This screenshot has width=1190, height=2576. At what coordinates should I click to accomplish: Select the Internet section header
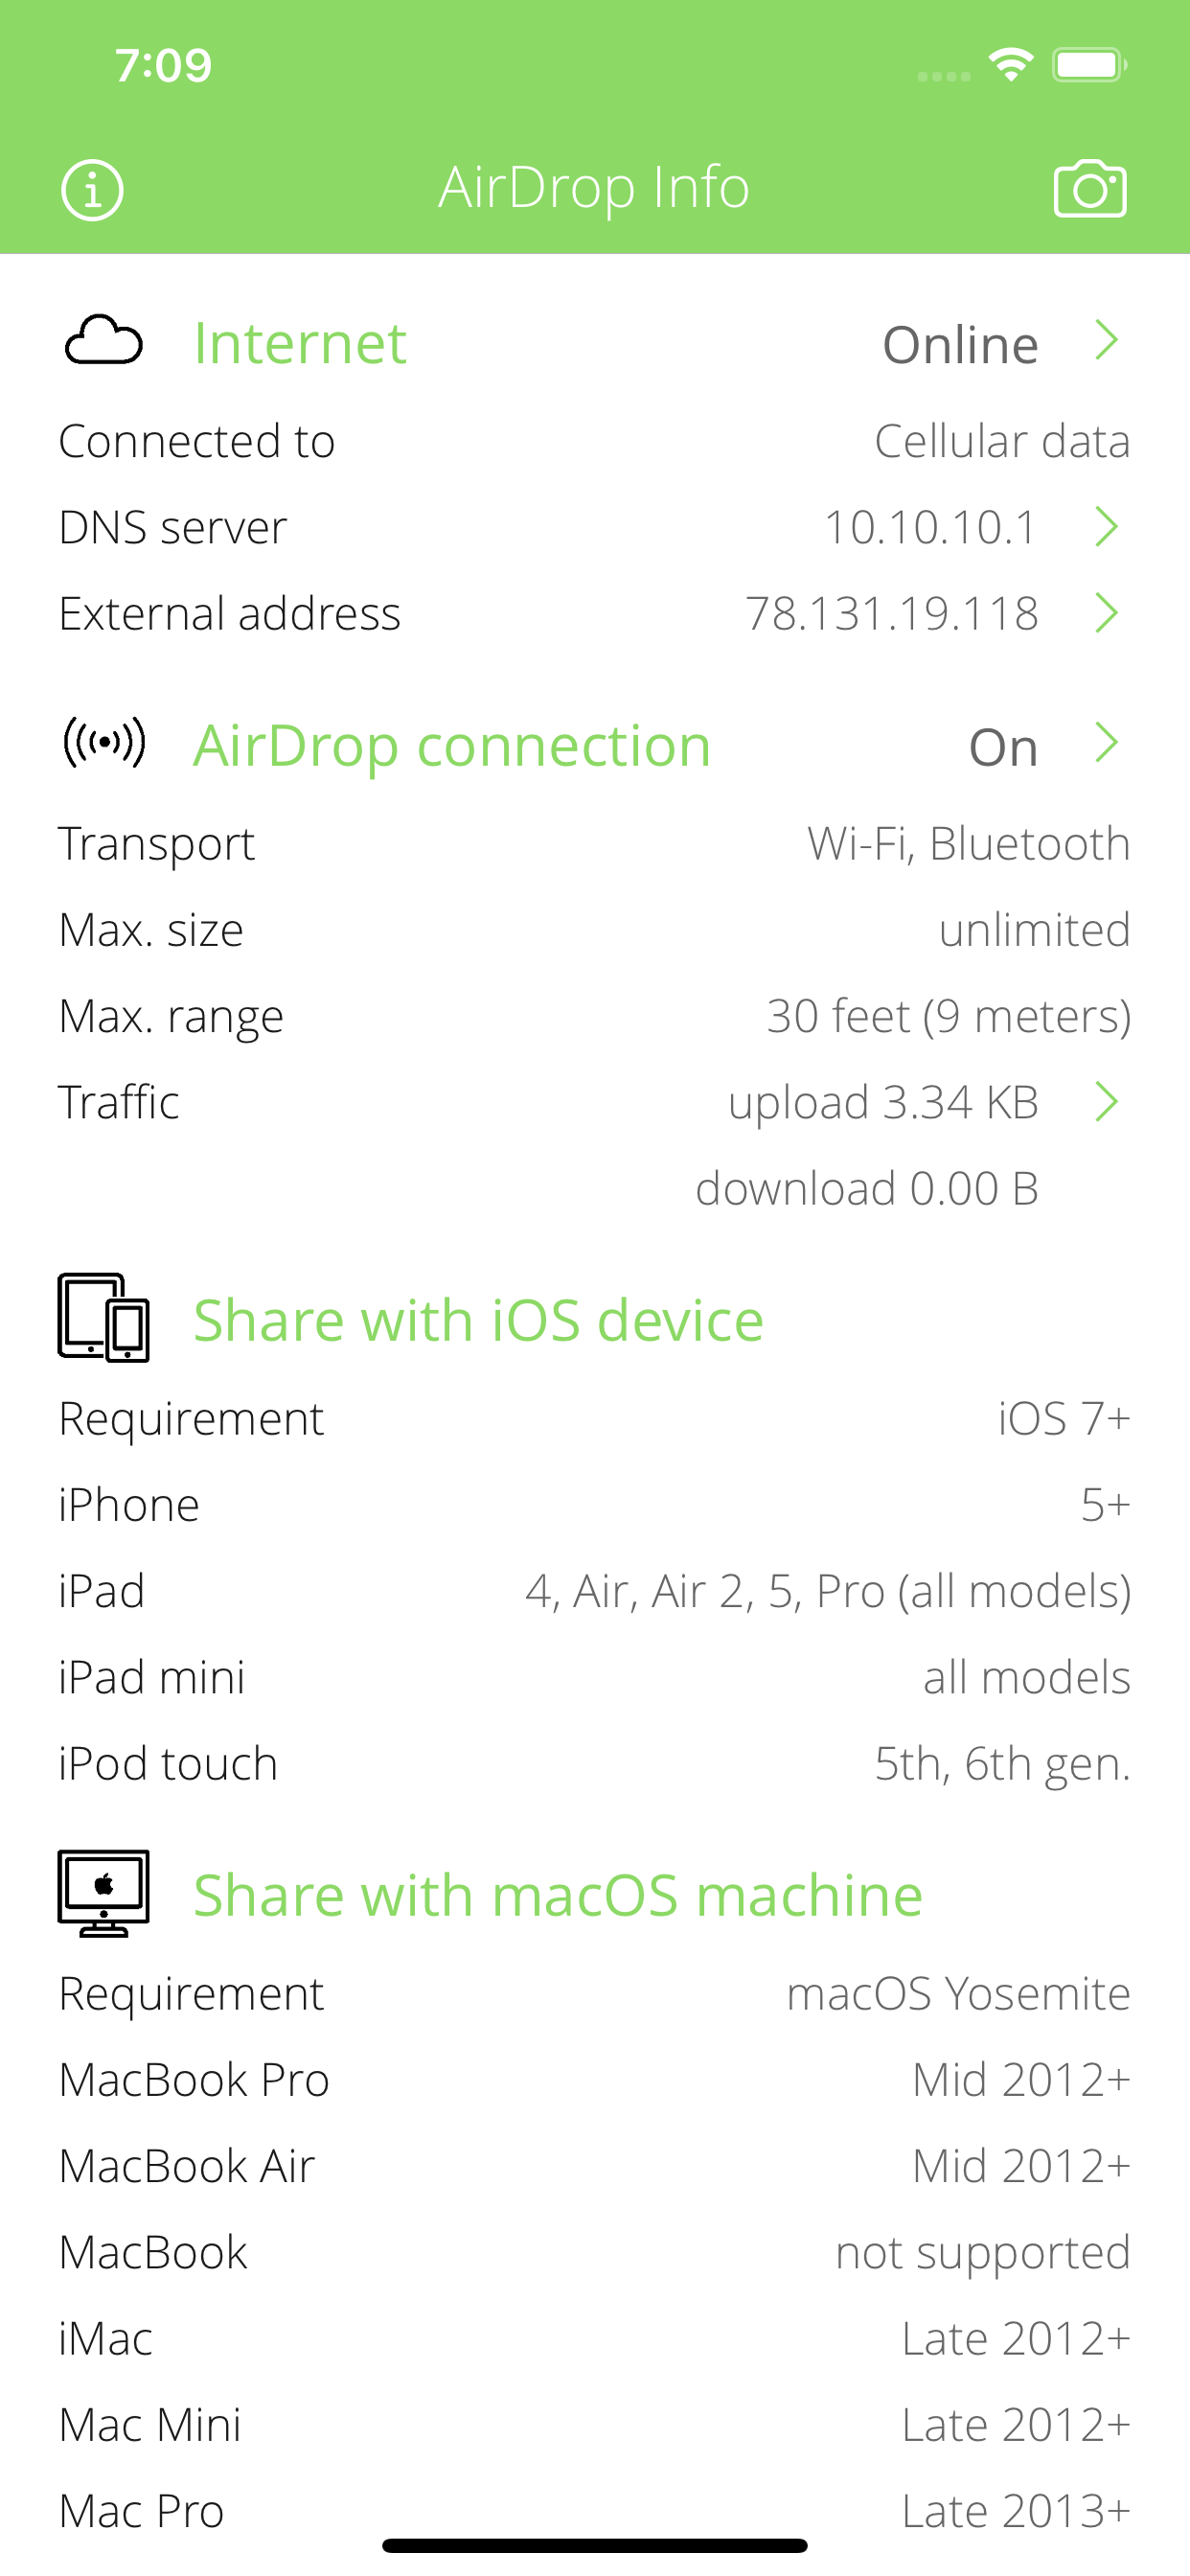click(x=300, y=343)
